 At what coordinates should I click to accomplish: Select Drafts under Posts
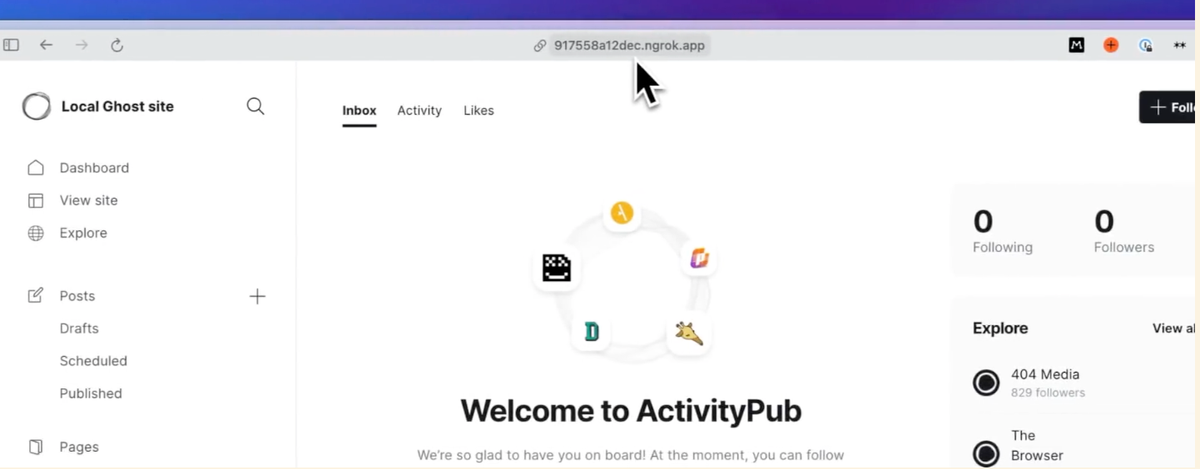tap(79, 328)
